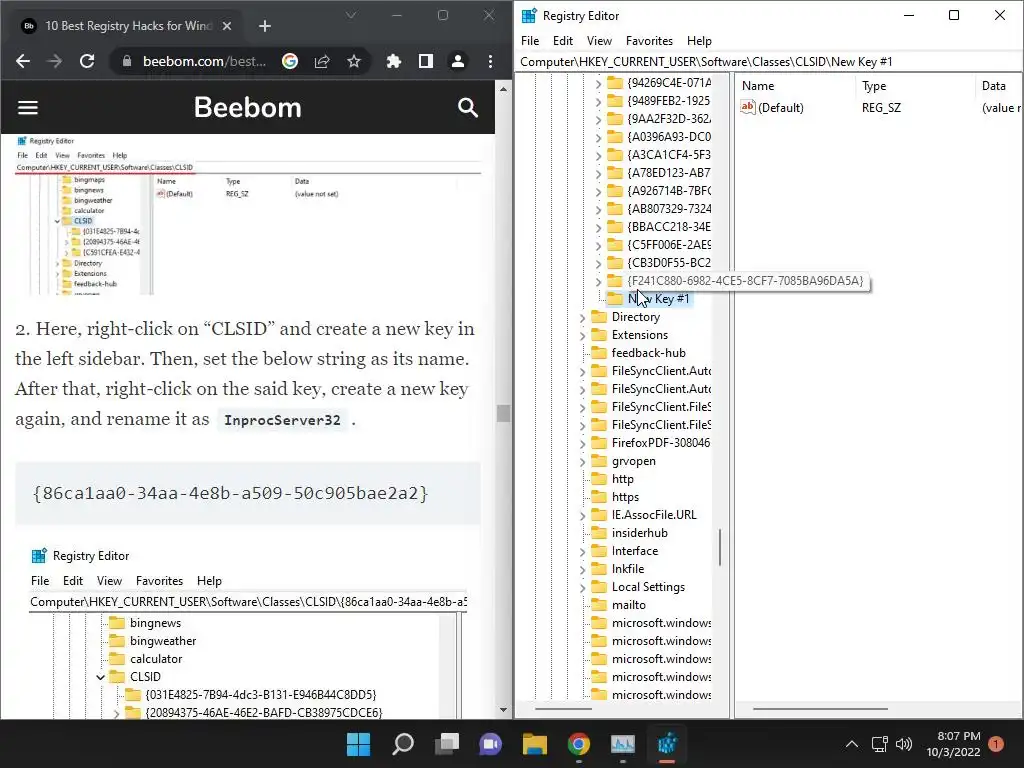Expand the {A0396A93 key

(x=598, y=138)
